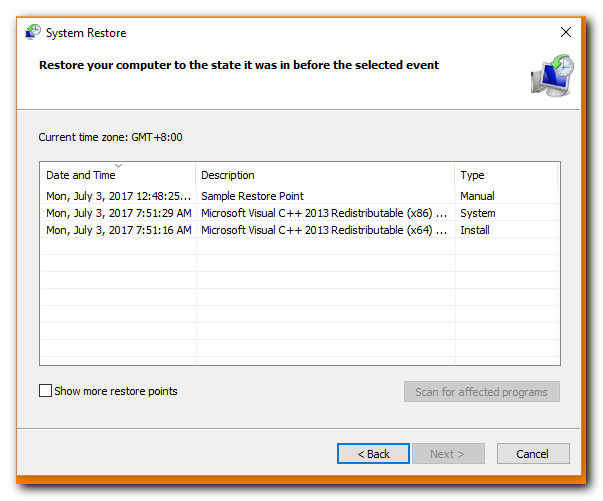Click the 7:51:29 AM date cell

click(x=119, y=213)
